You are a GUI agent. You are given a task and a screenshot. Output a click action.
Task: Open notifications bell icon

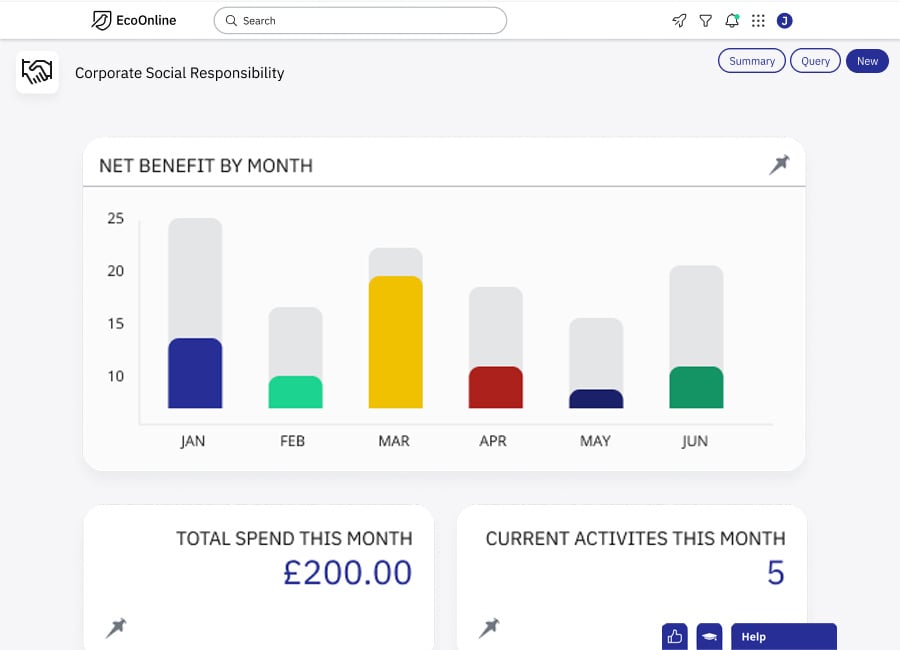pyautogui.click(x=732, y=20)
